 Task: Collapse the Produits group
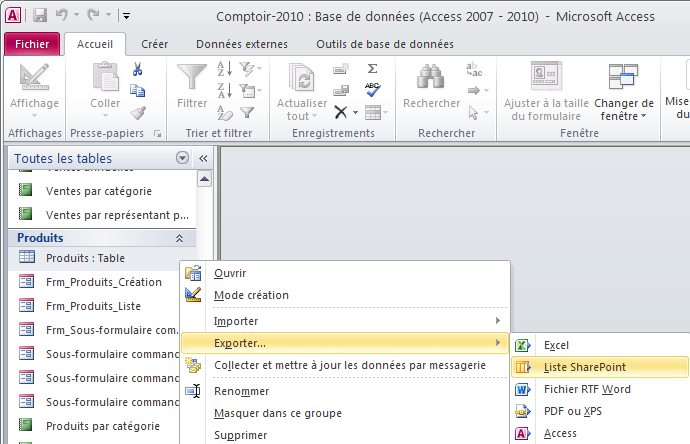(x=179, y=238)
